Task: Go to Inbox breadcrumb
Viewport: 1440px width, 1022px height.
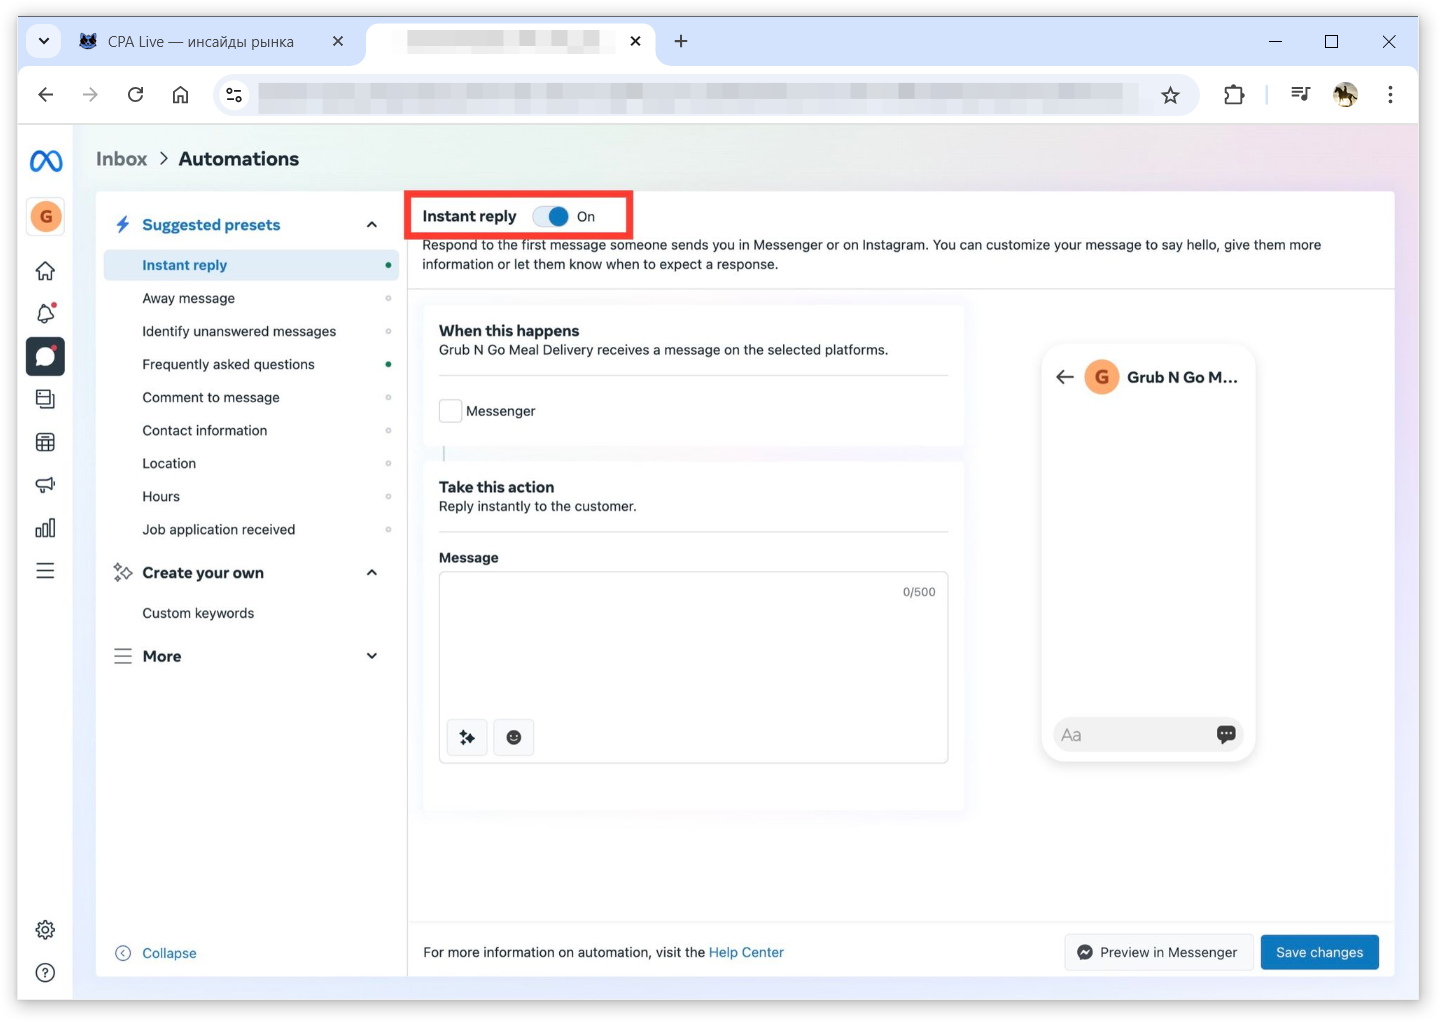Action: click(121, 159)
